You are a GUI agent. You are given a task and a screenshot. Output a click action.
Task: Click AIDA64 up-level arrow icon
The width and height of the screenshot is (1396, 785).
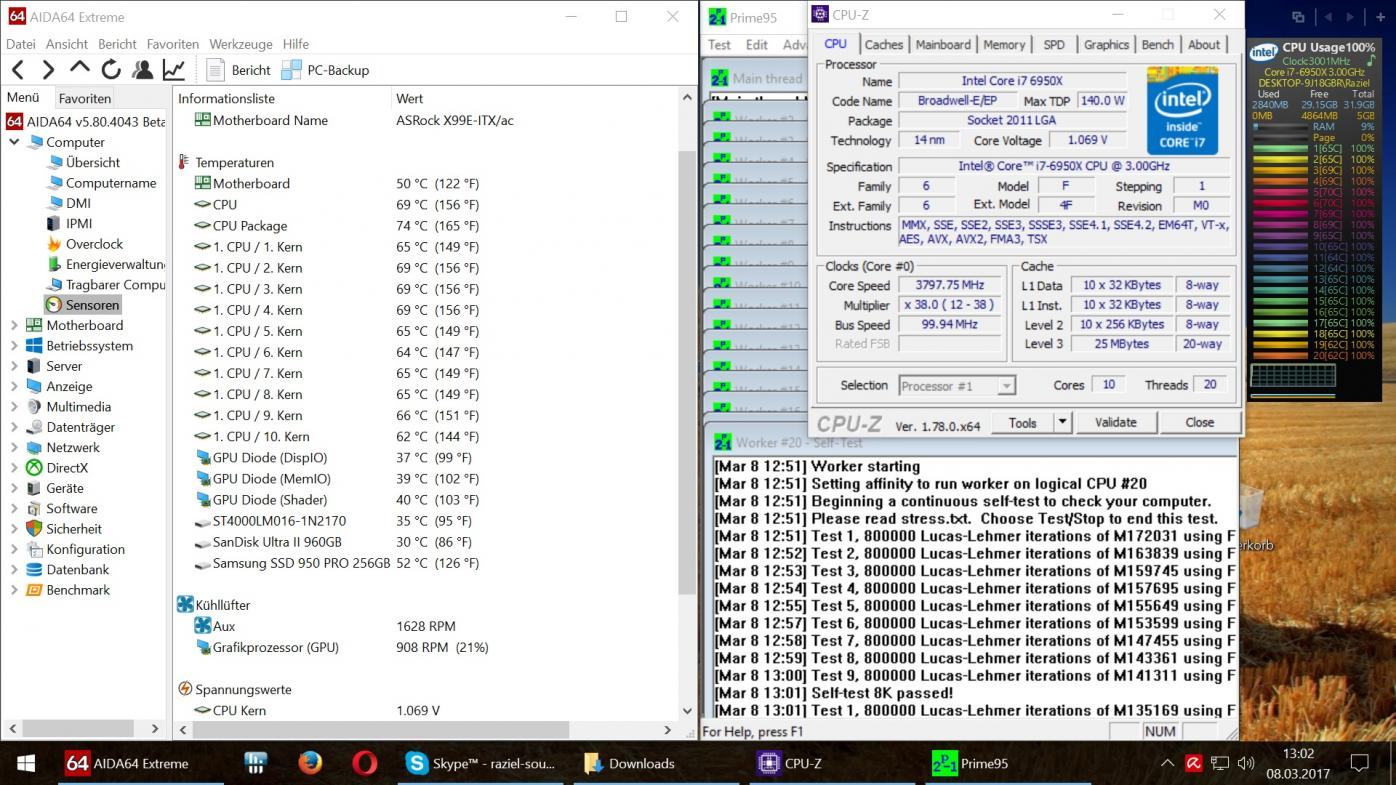[79, 69]
